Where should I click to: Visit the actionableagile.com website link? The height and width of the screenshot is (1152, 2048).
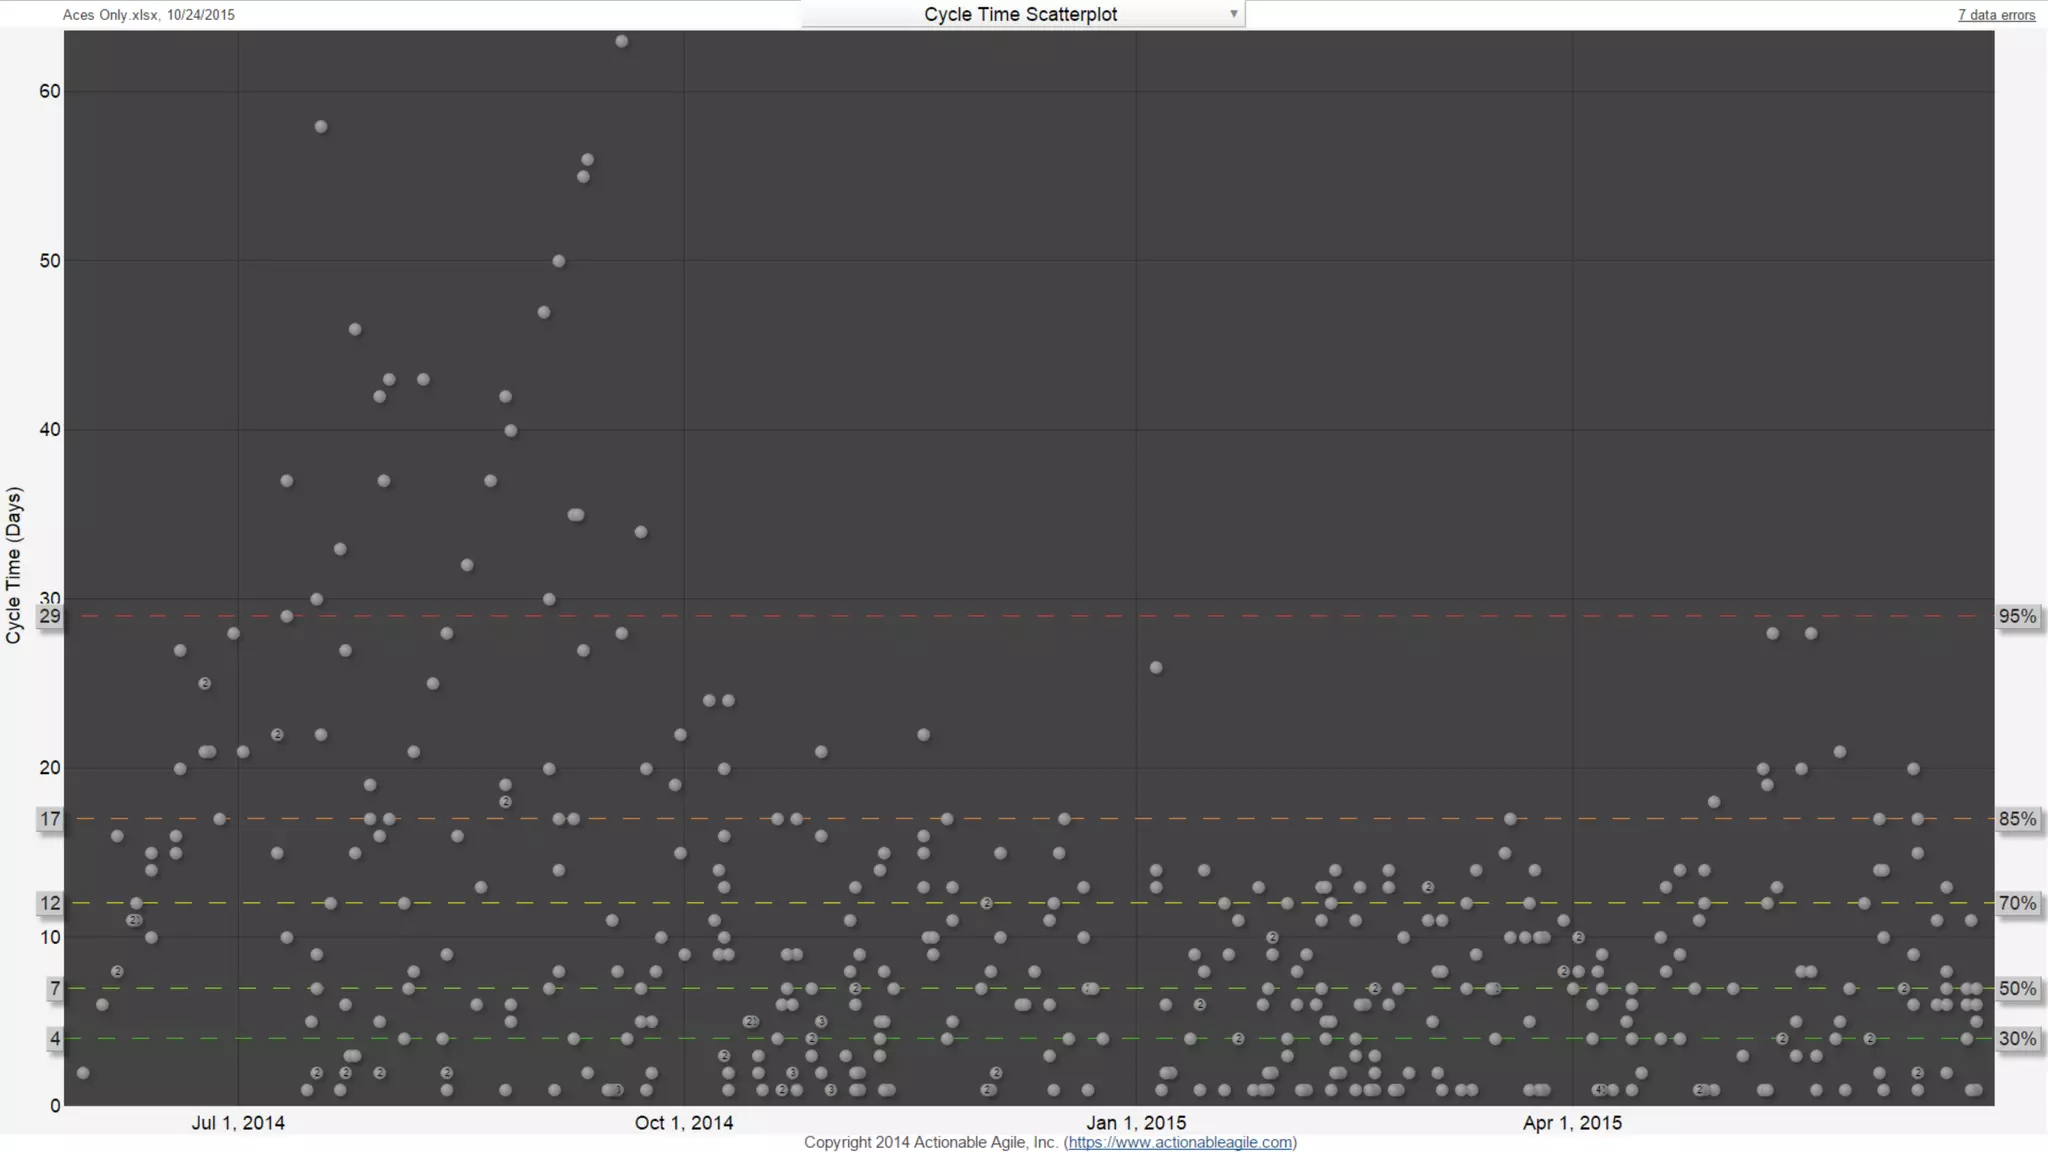(x=1180, y=1142)
